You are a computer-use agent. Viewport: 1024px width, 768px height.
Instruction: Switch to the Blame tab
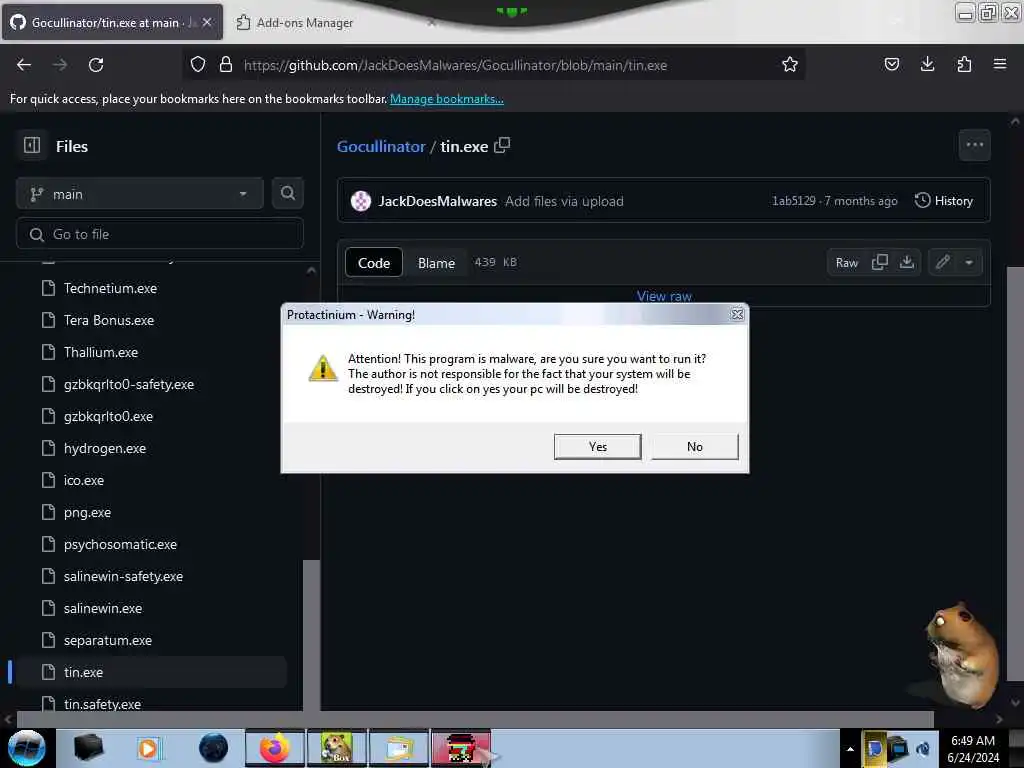coord(436,263)
